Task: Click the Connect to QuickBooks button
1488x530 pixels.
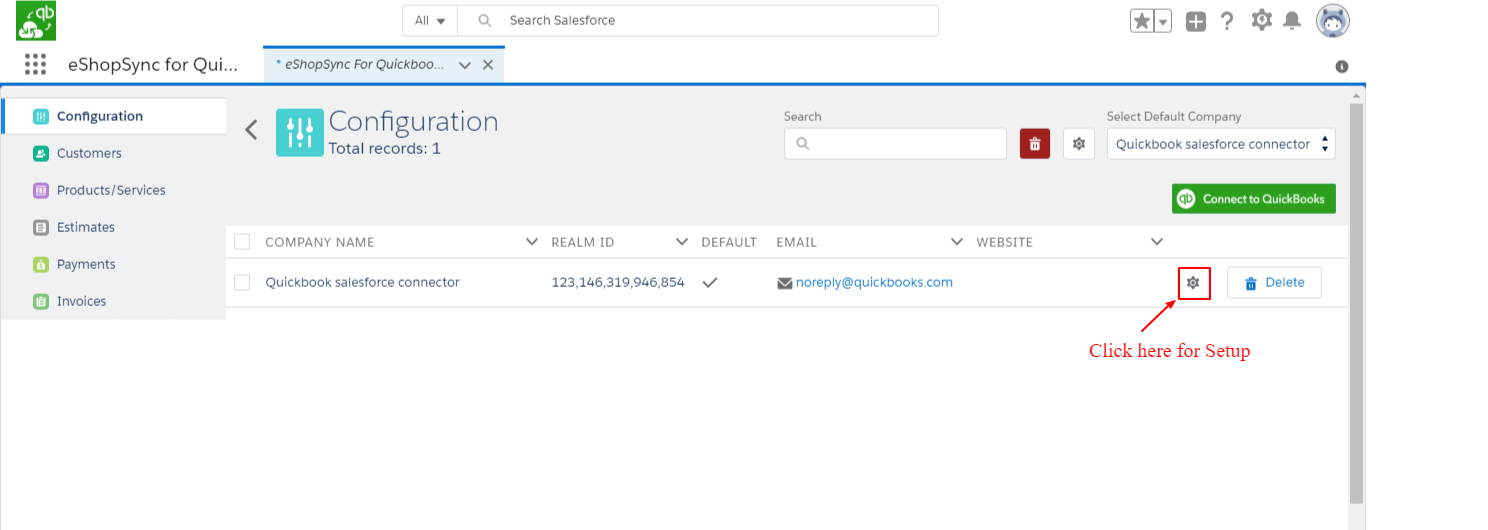Action: (x=1253, y=199)
